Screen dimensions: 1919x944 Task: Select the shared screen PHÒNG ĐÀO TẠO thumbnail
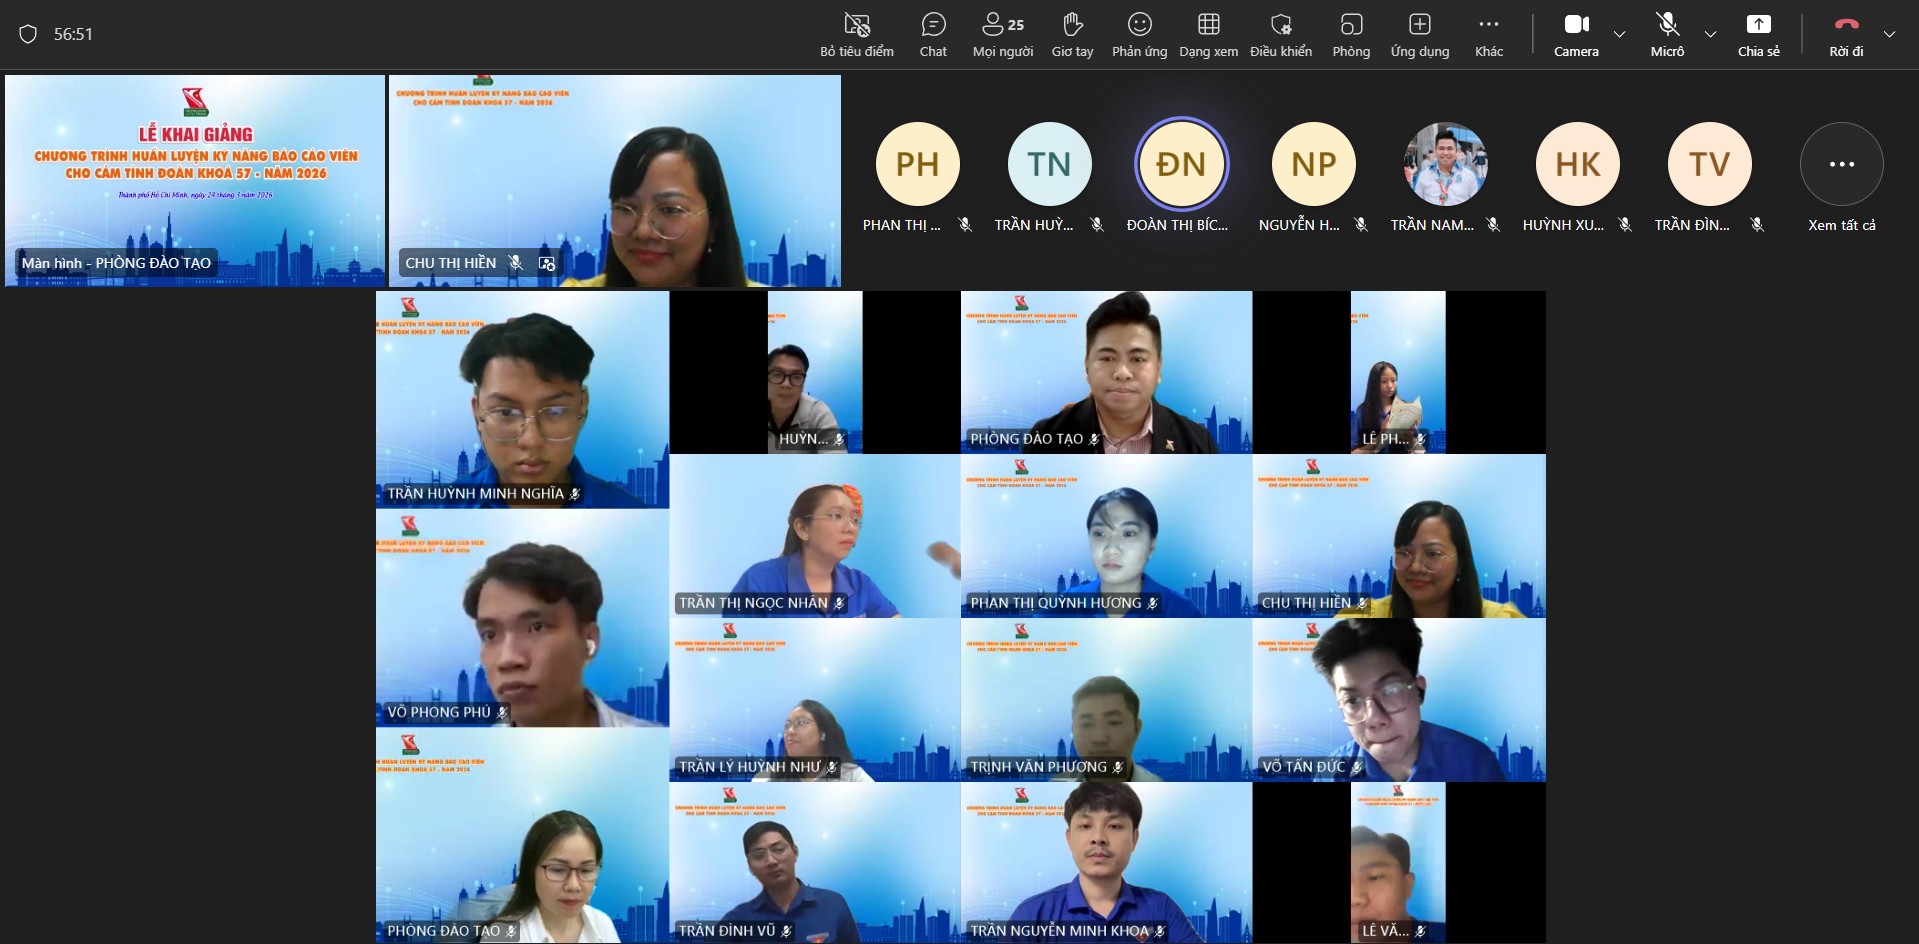(195, 181)
